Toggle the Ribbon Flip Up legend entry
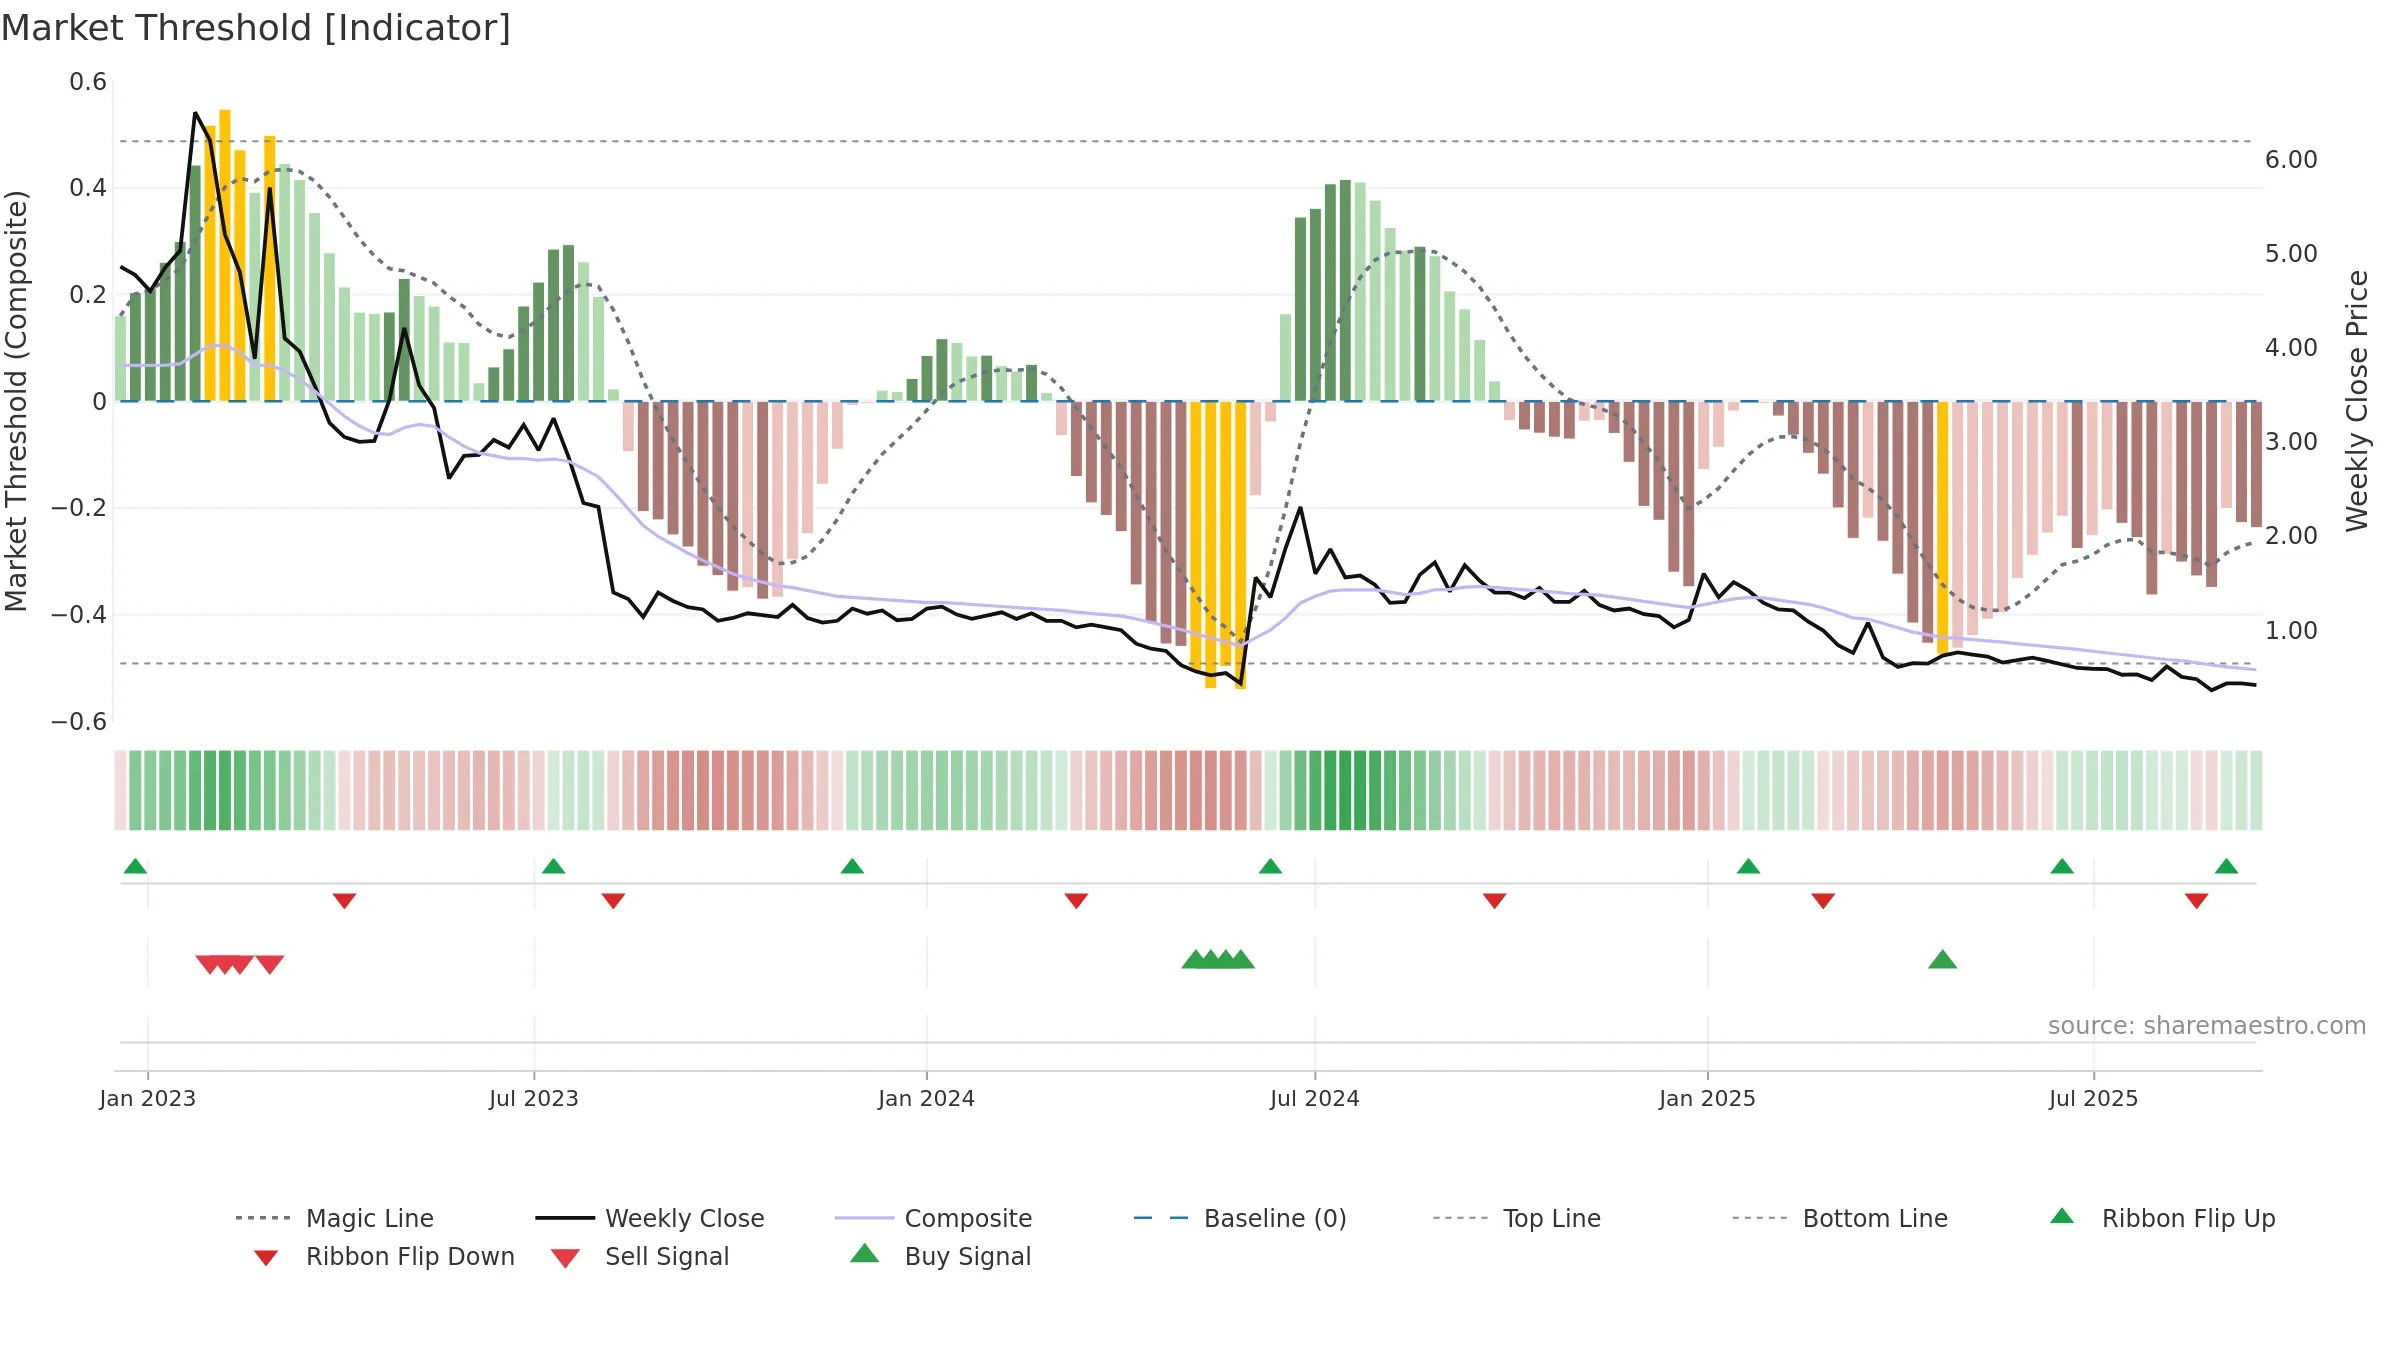 (x=2162, y=1218)
